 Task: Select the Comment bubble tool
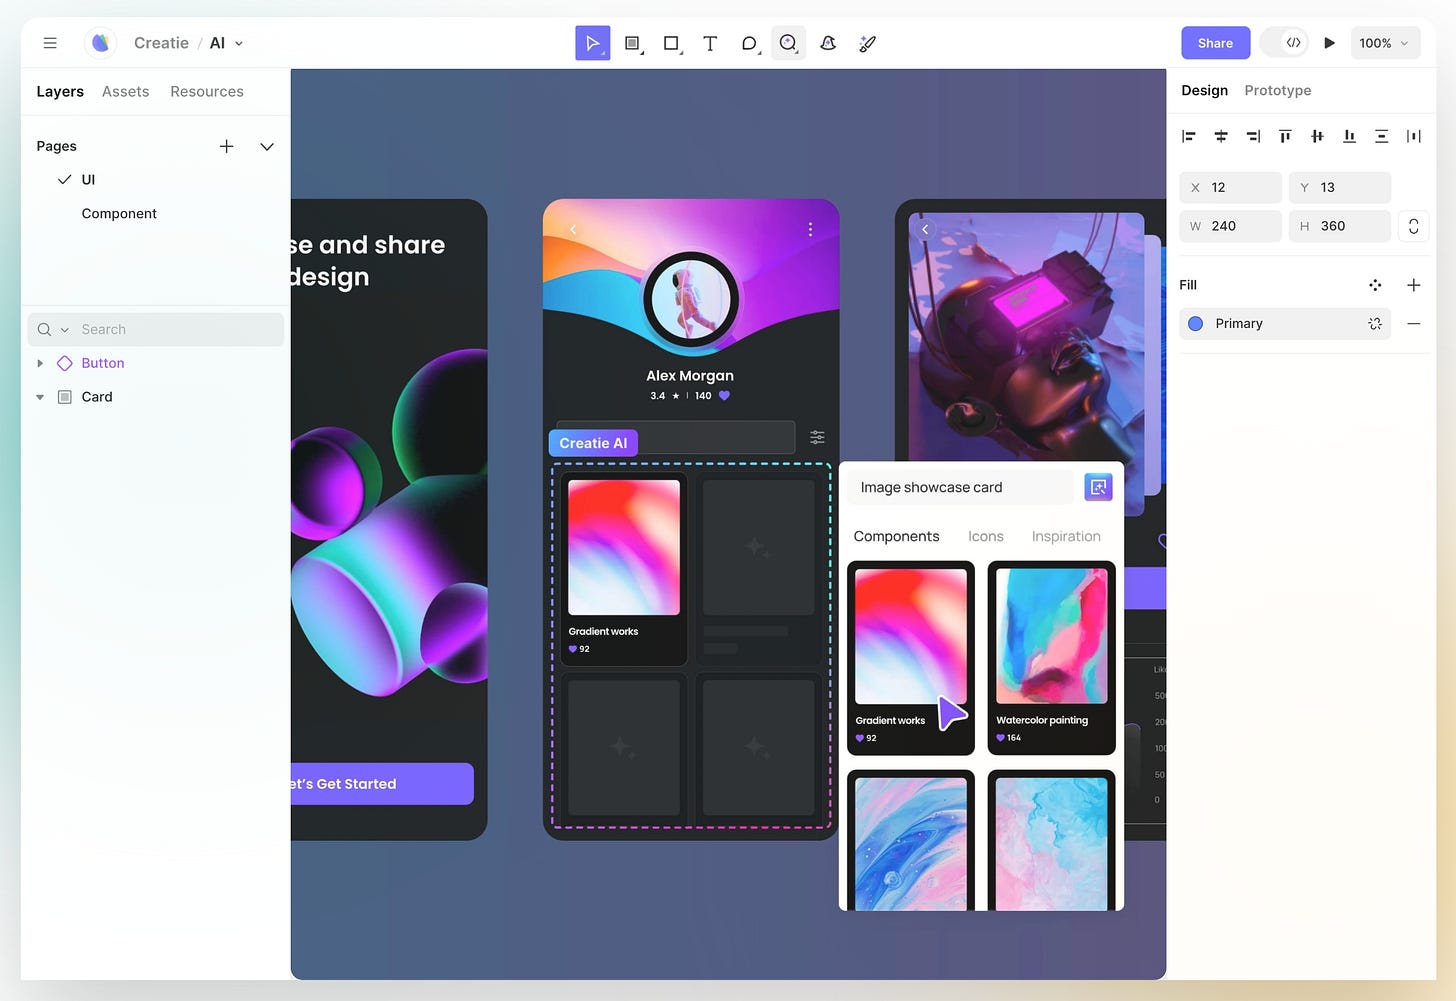coord(749,43)
